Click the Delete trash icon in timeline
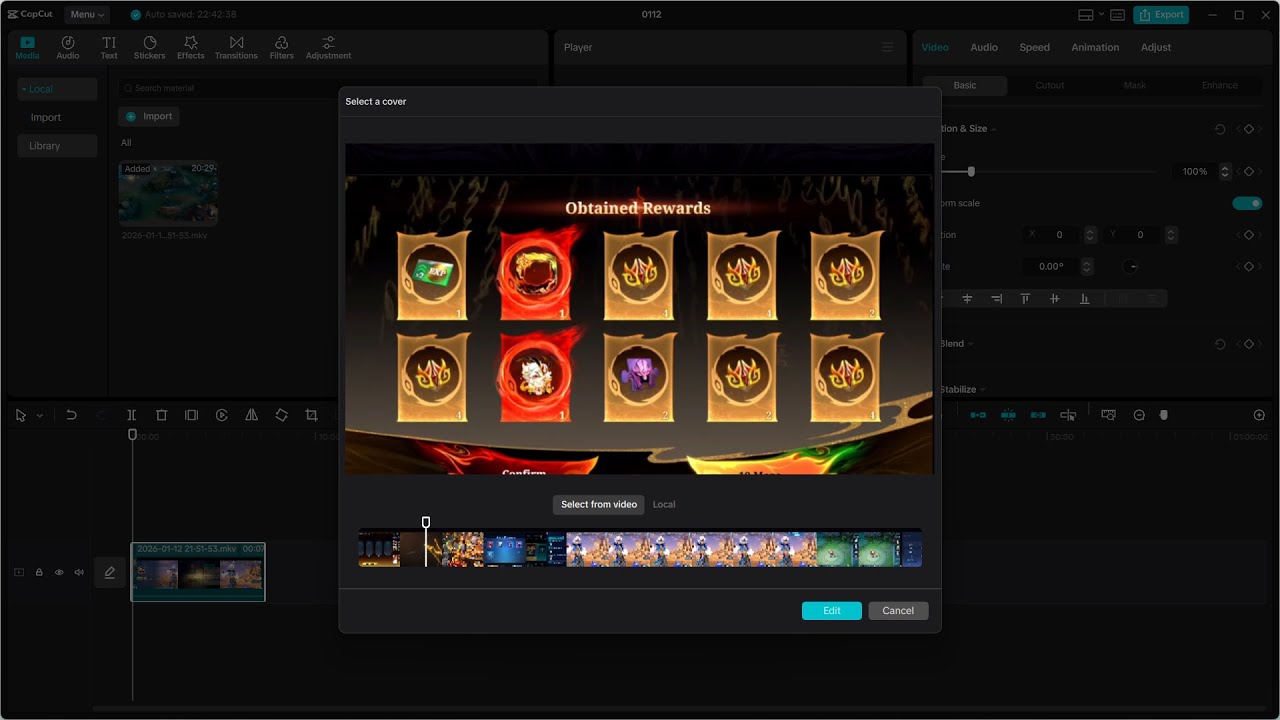The height and width of the screenshot is (720, 1280). 161,415
